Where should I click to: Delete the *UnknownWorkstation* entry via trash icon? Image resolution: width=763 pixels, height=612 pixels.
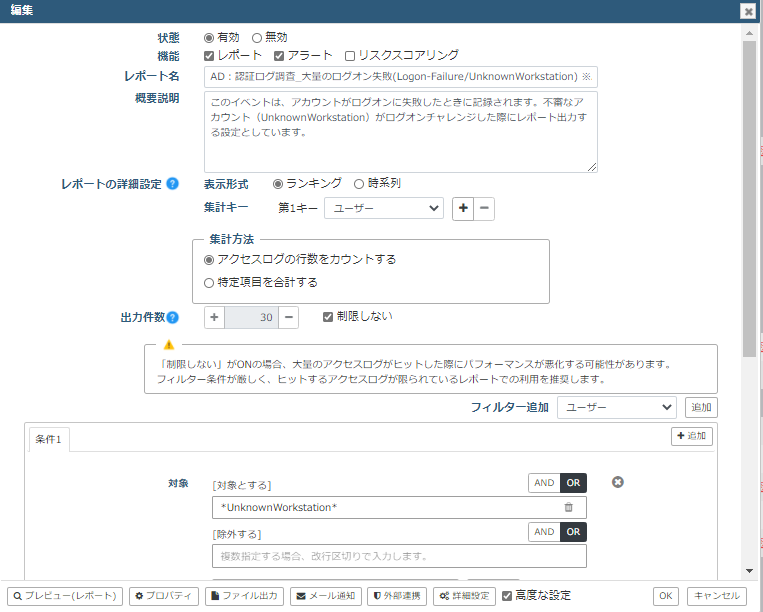569,508
